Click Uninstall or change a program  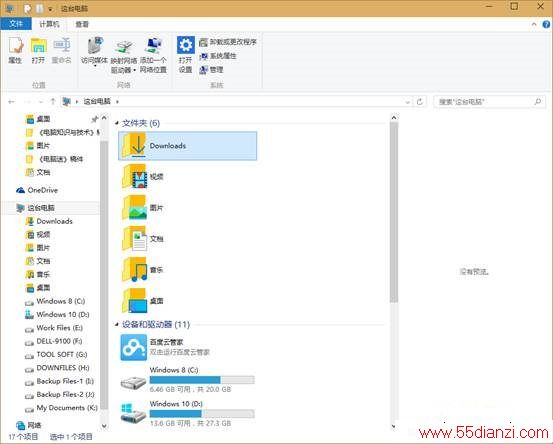click(x=228, y=42)
